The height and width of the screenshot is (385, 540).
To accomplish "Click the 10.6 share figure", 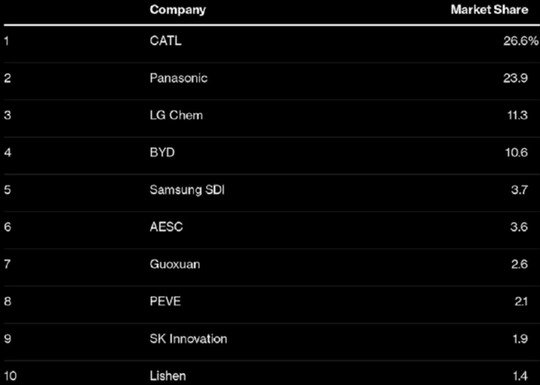I will pyautogui.click(x=516, y=153).
